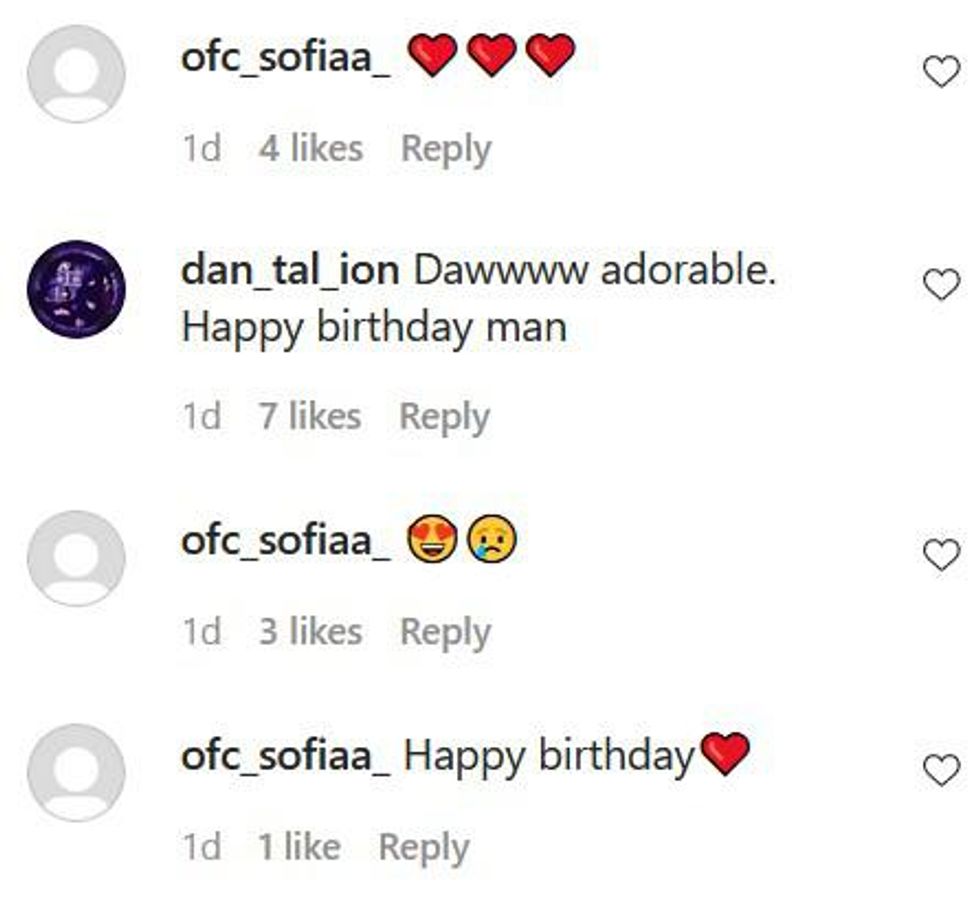Like the 'Happy birthday' heart comment
Screen dimensions: 980x897
pos(940,770)
